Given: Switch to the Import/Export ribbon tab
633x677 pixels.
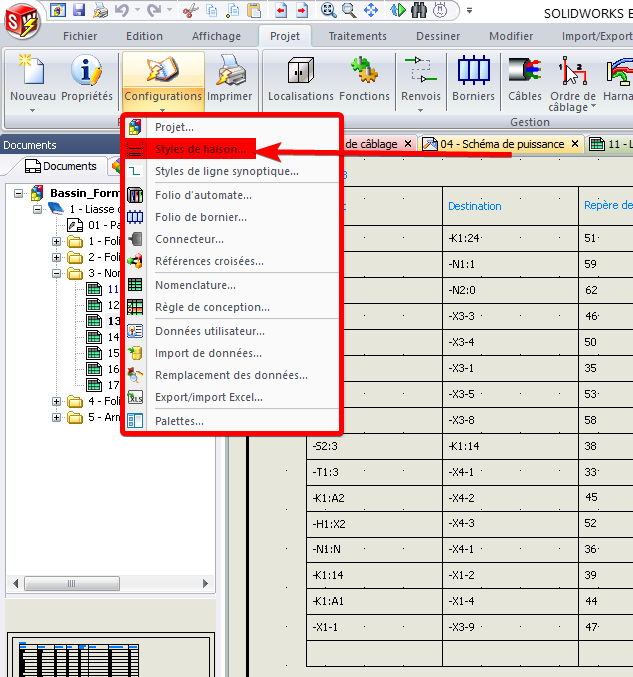Looking at the screenshot, I should coord(597,36).
